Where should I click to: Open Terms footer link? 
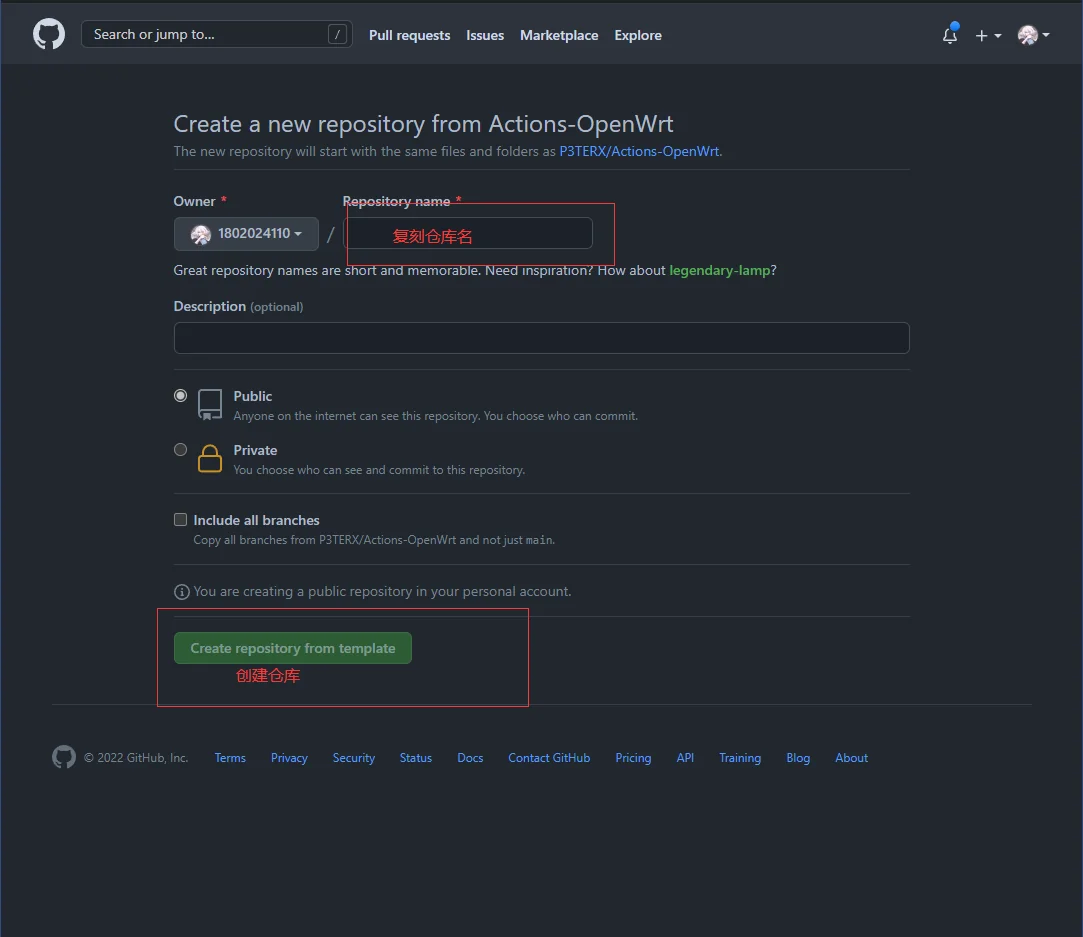(230, 758)
